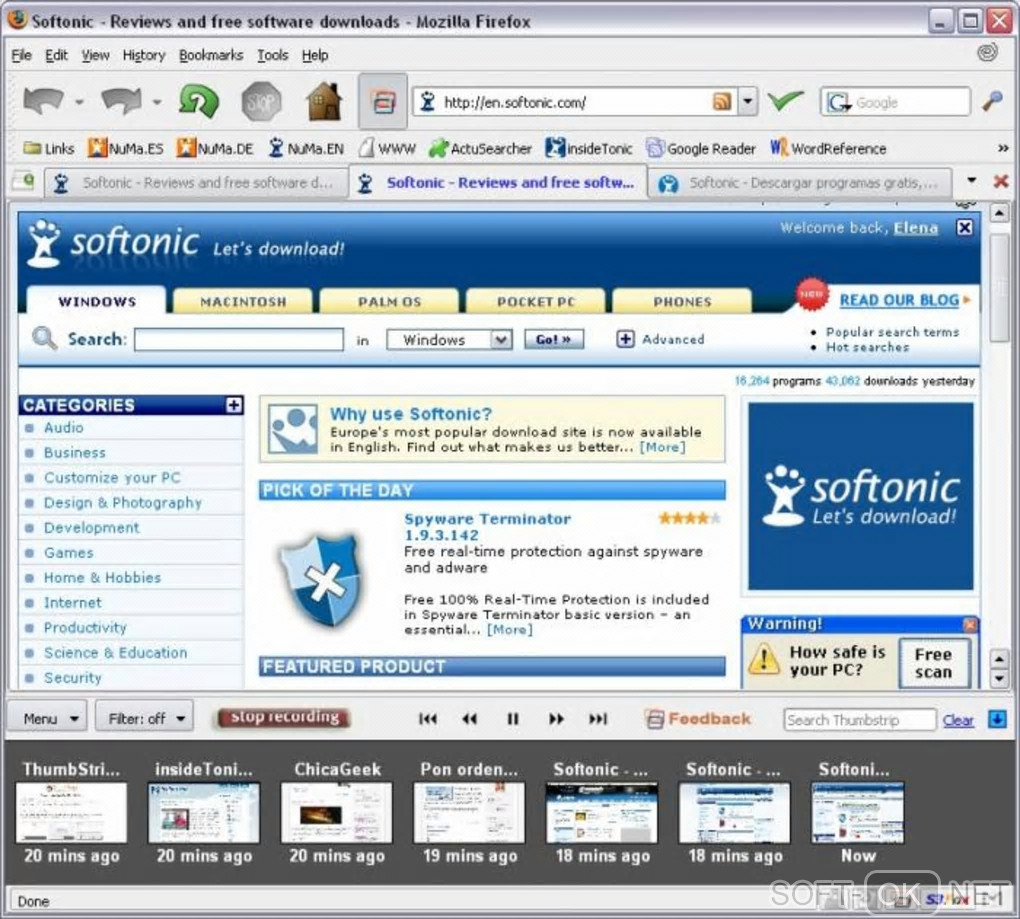
Task: Open the list all tabs dropdown
Action: (x=971, y=181)
